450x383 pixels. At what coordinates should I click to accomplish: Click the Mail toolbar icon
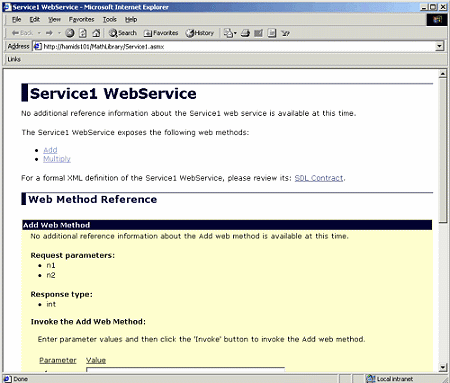tap(230, 33)
